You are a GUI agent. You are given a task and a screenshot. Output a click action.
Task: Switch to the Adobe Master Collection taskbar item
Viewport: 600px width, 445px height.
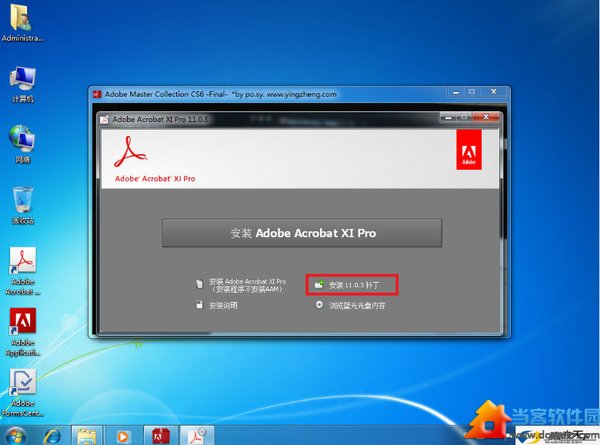161,436
